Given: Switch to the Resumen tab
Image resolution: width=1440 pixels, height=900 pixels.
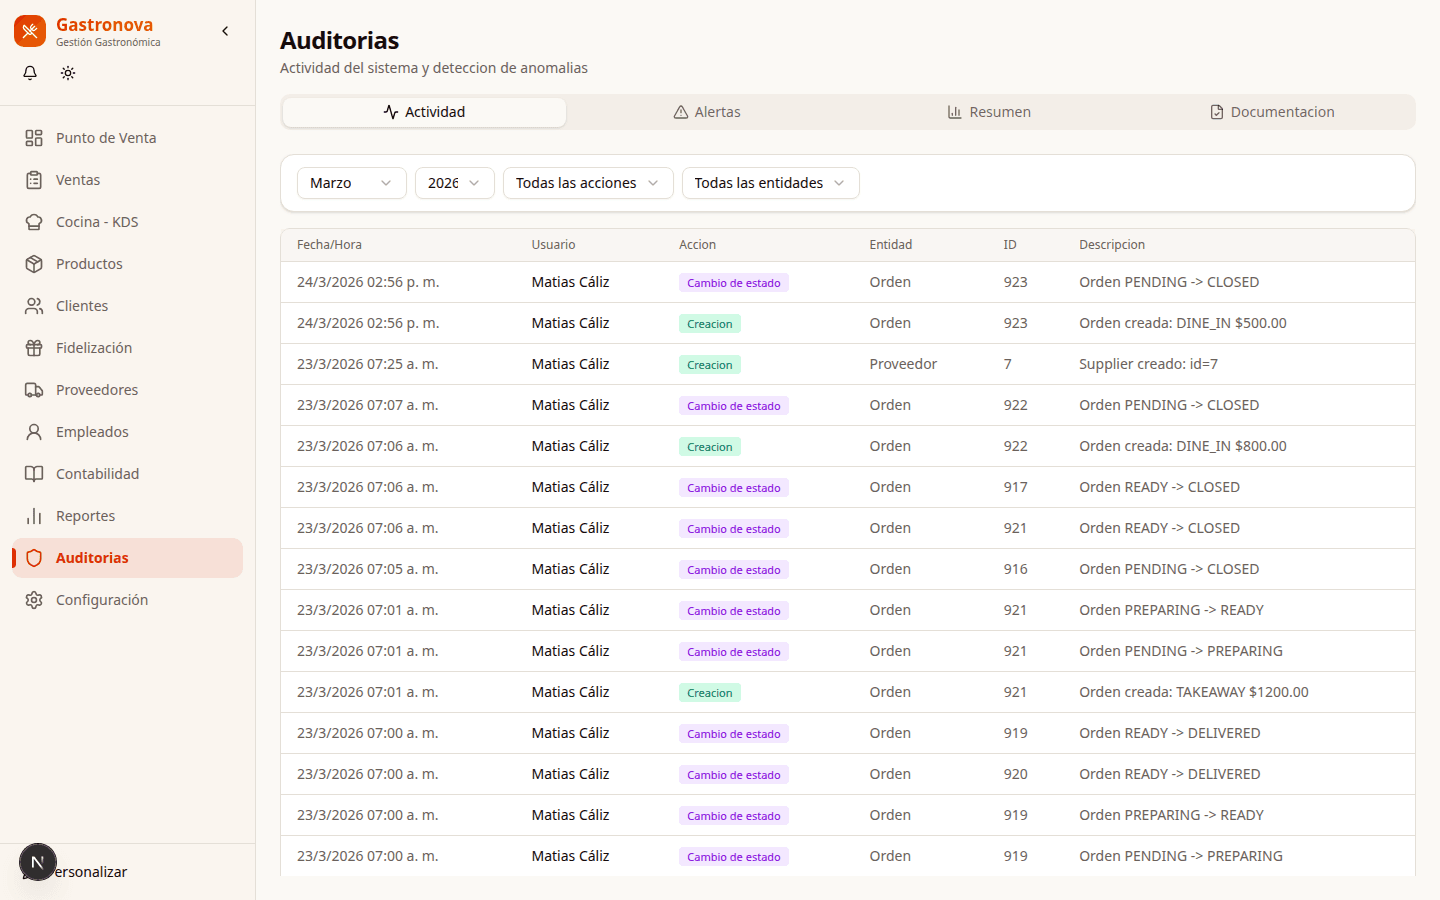Looking at the screenshot, I should point(989,112).
